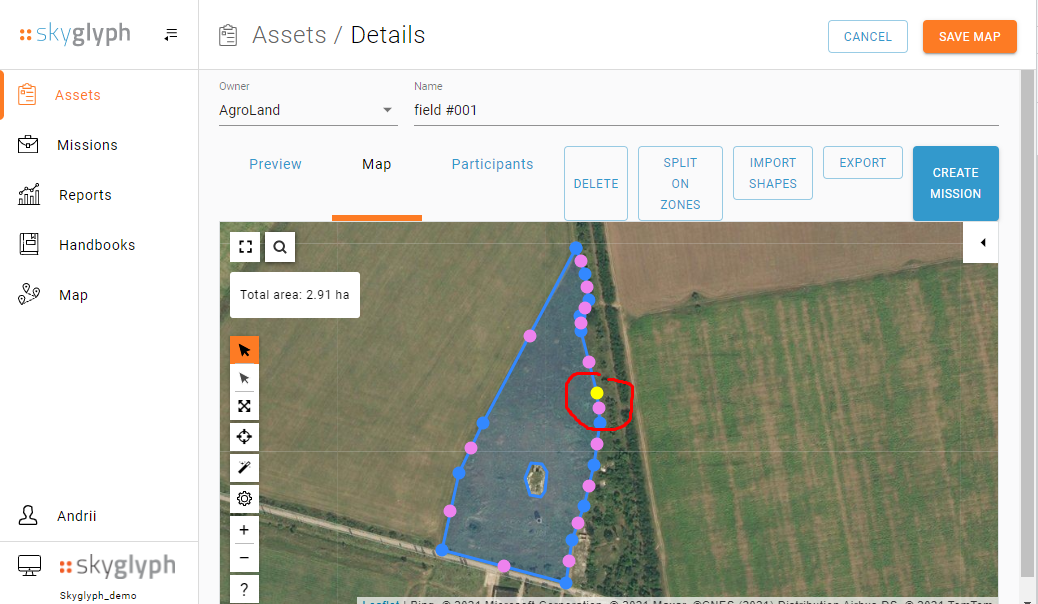The image size is (1038, 604).
Task: Switch to the Preview tab
Action: click(x=275, y=164)
